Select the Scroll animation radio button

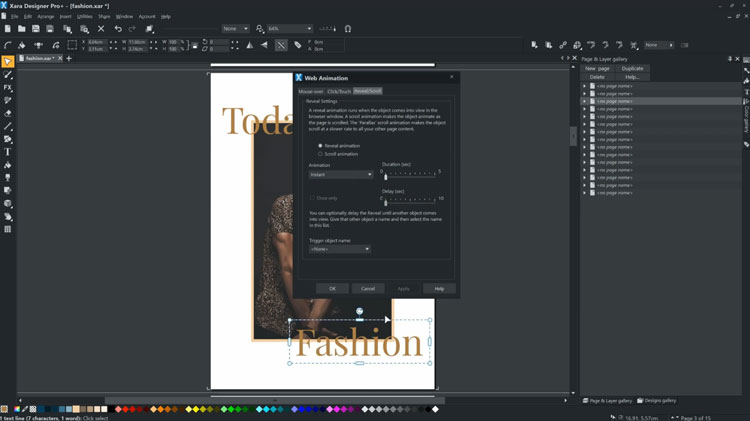click(x=320, y=154)
